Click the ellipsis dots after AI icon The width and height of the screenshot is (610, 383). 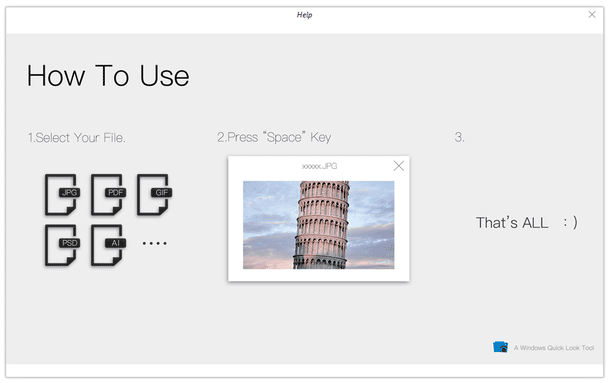(154, 243)
